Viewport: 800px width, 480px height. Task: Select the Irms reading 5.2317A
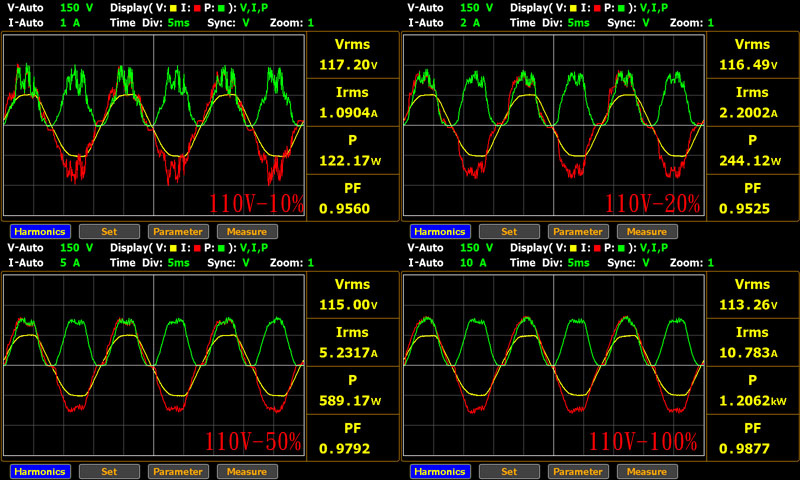pos(348,352)
